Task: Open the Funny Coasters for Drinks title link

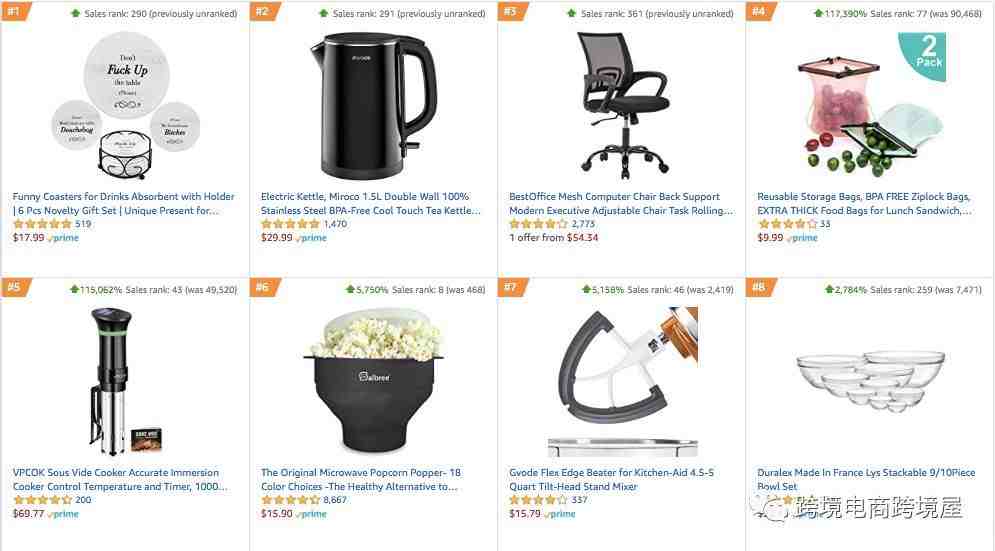Action: click(123, 203)
